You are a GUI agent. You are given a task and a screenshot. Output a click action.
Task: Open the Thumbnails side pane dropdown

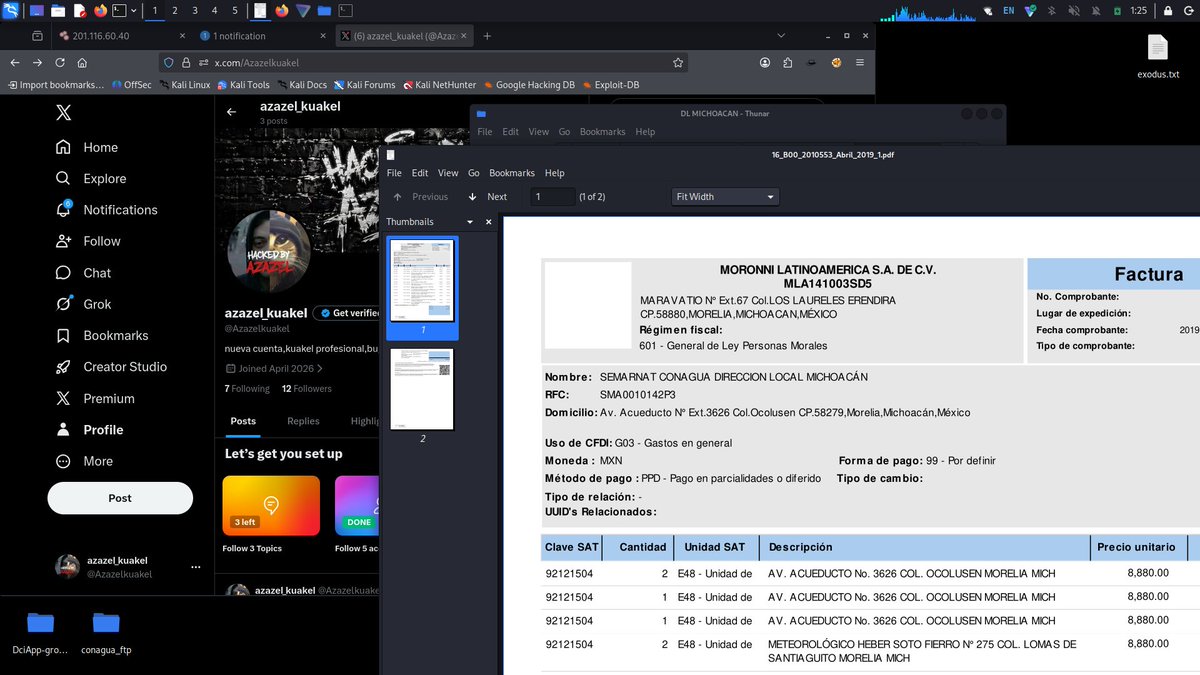point(470,222)
